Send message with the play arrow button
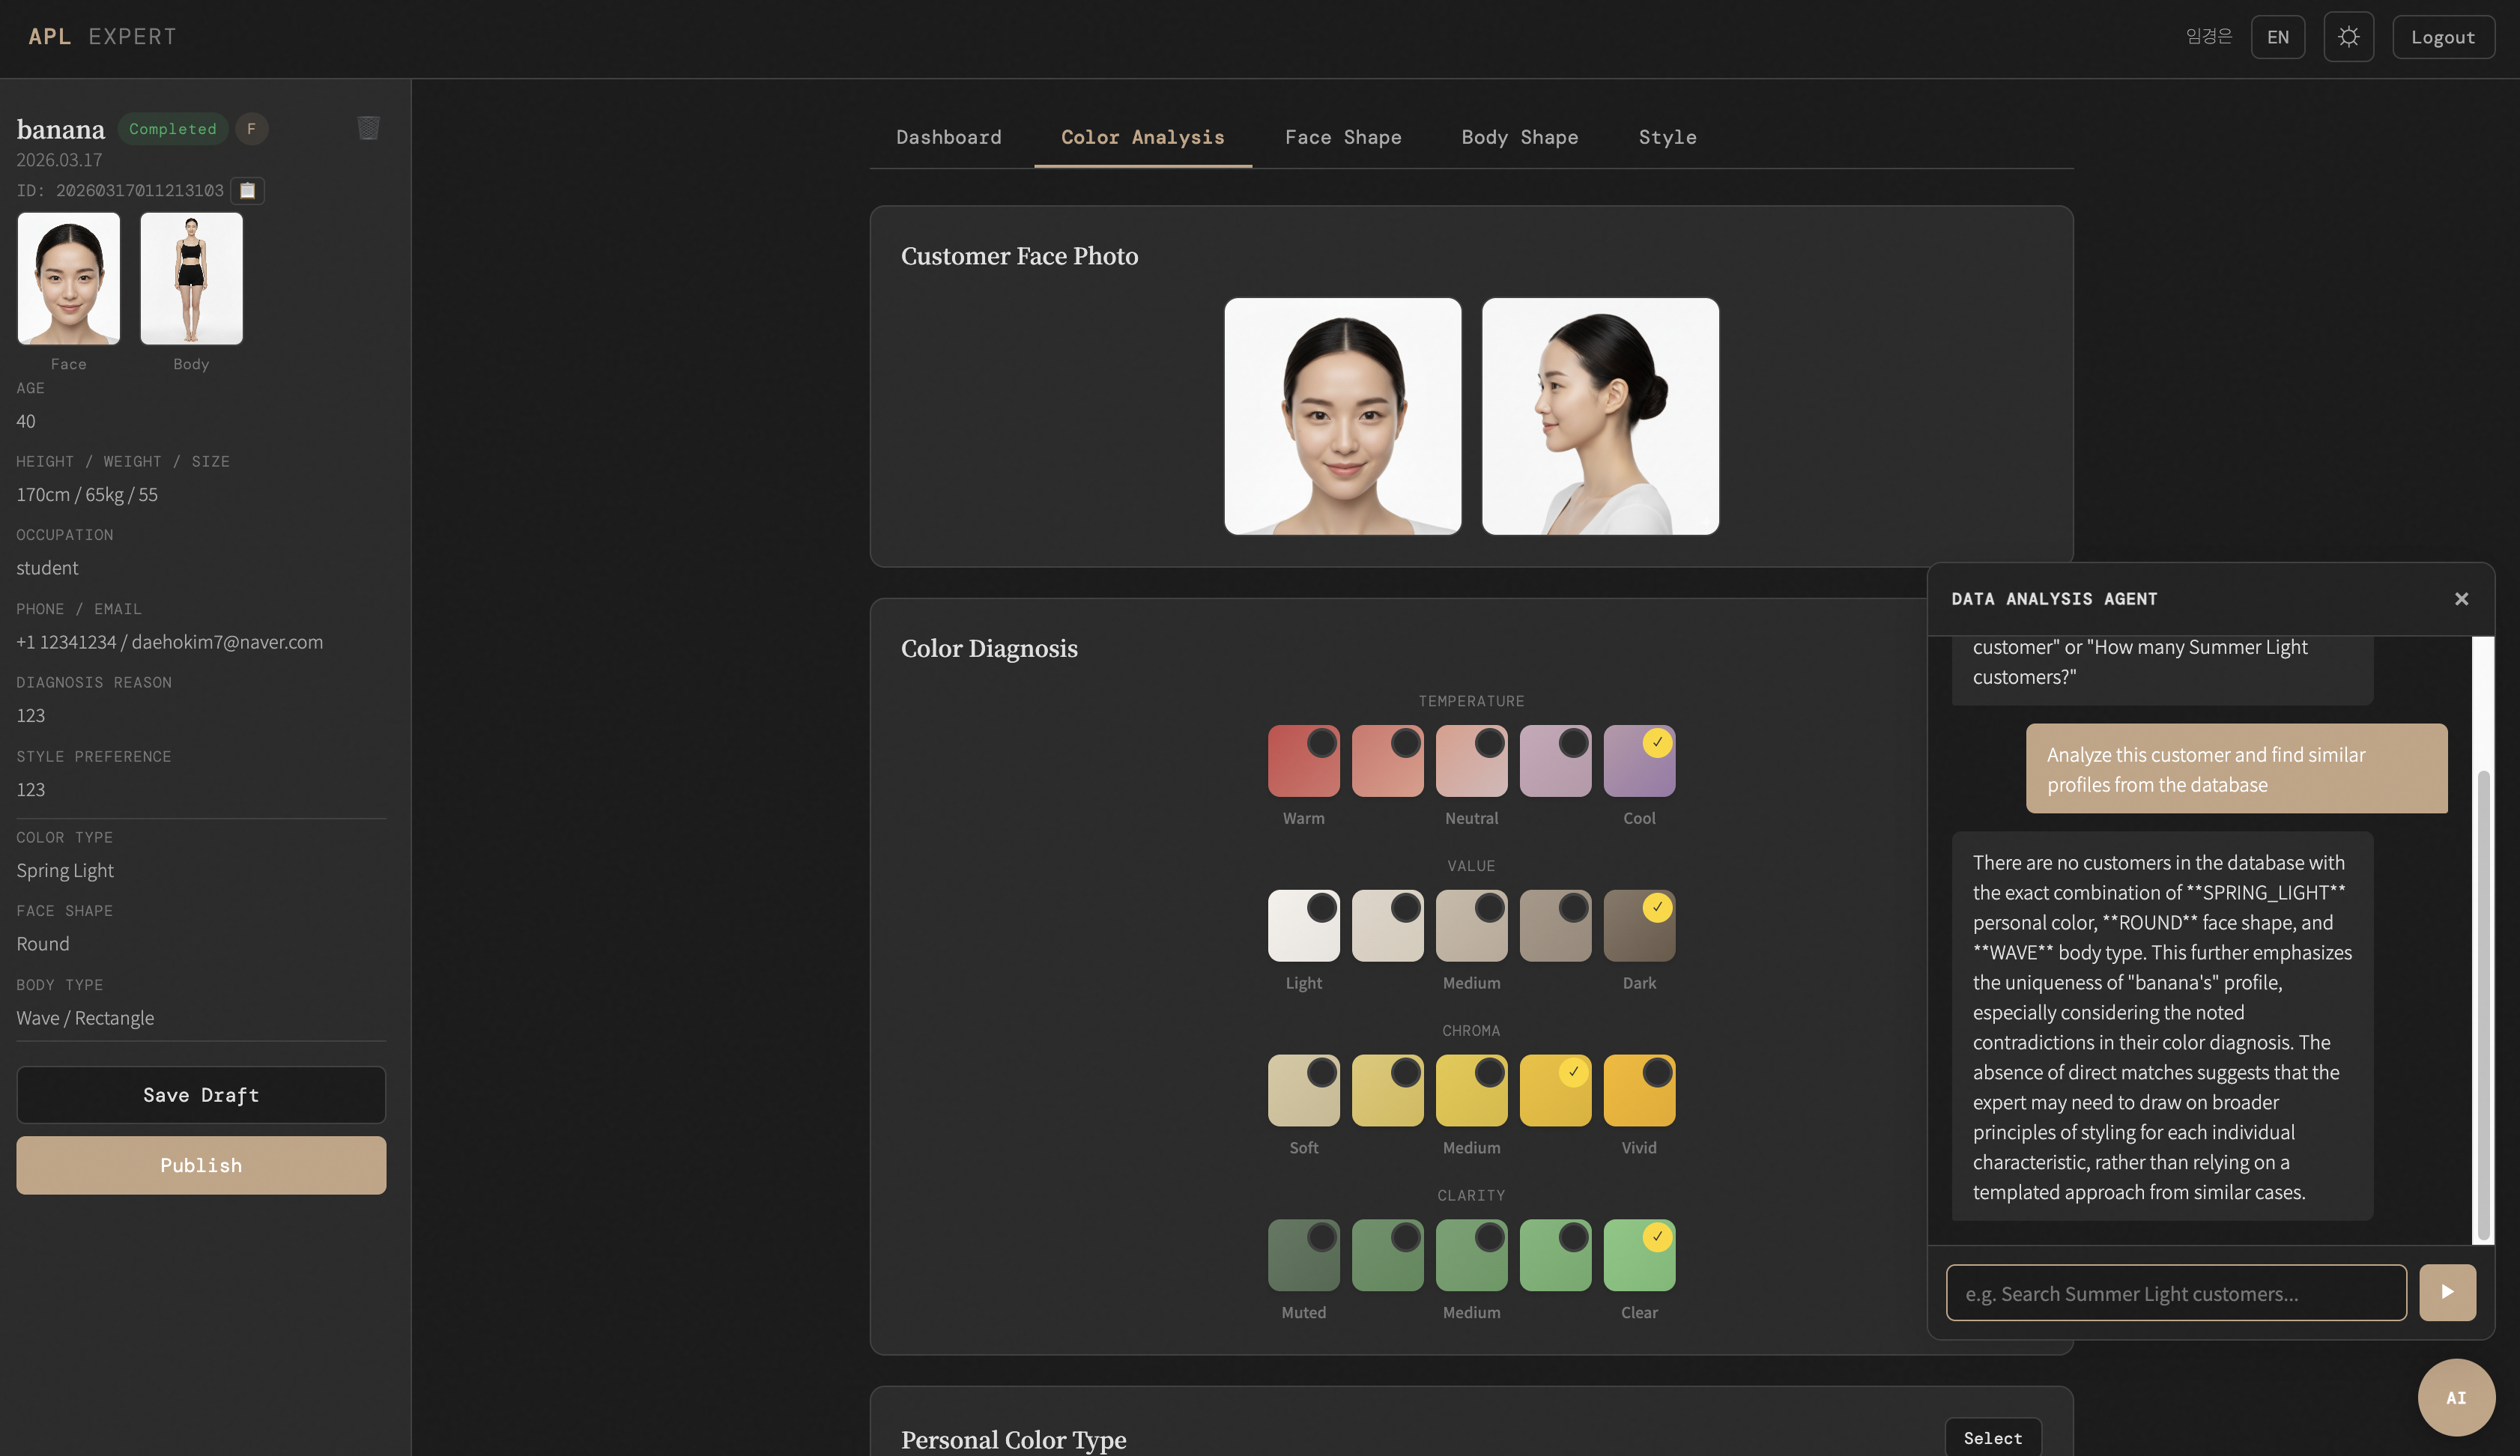2520x1456 pixels. pos(2447,1292)
